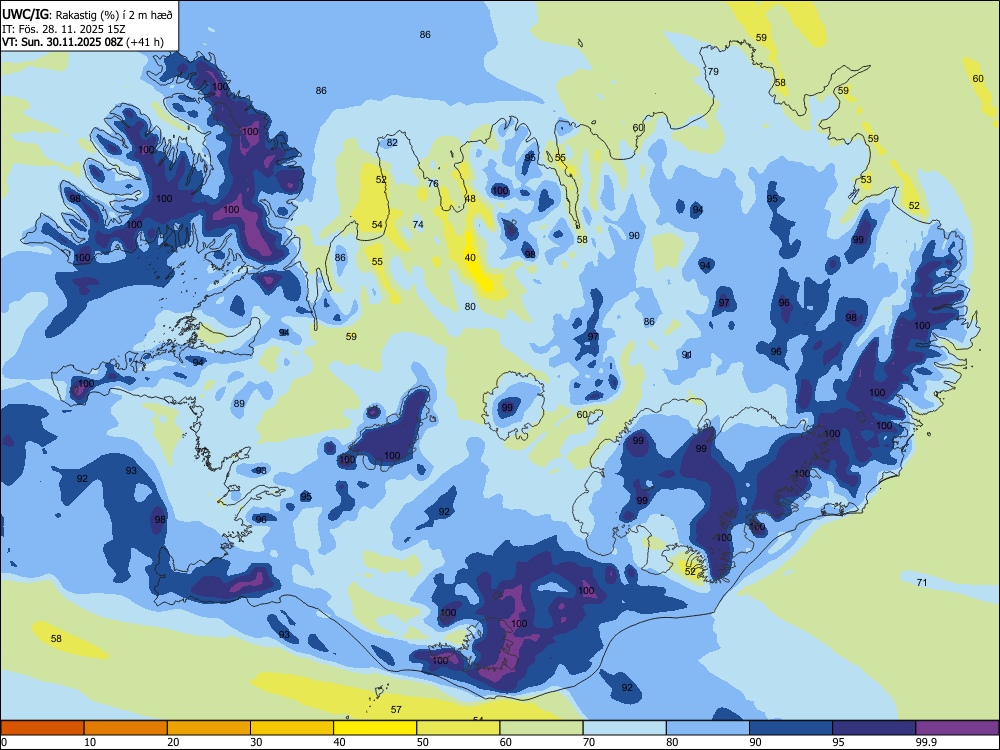Click the pale blue 70–80 legend swatch

coord(624,728)
